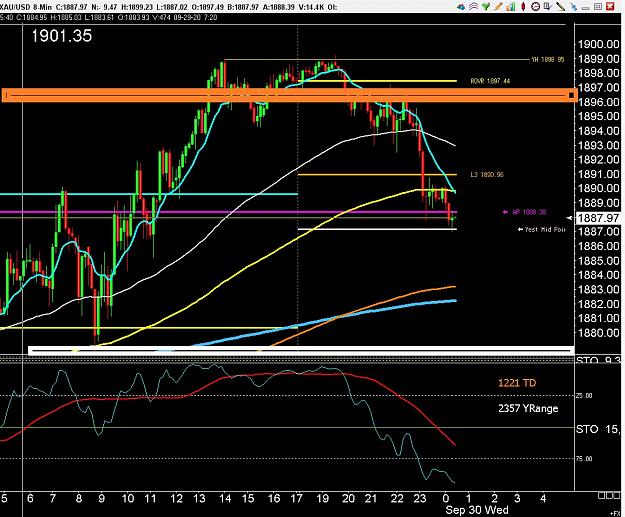This screenshot has width=625, height=517.
Task: Click the green checkmark icon in toolbar
Action: (486, 6)
